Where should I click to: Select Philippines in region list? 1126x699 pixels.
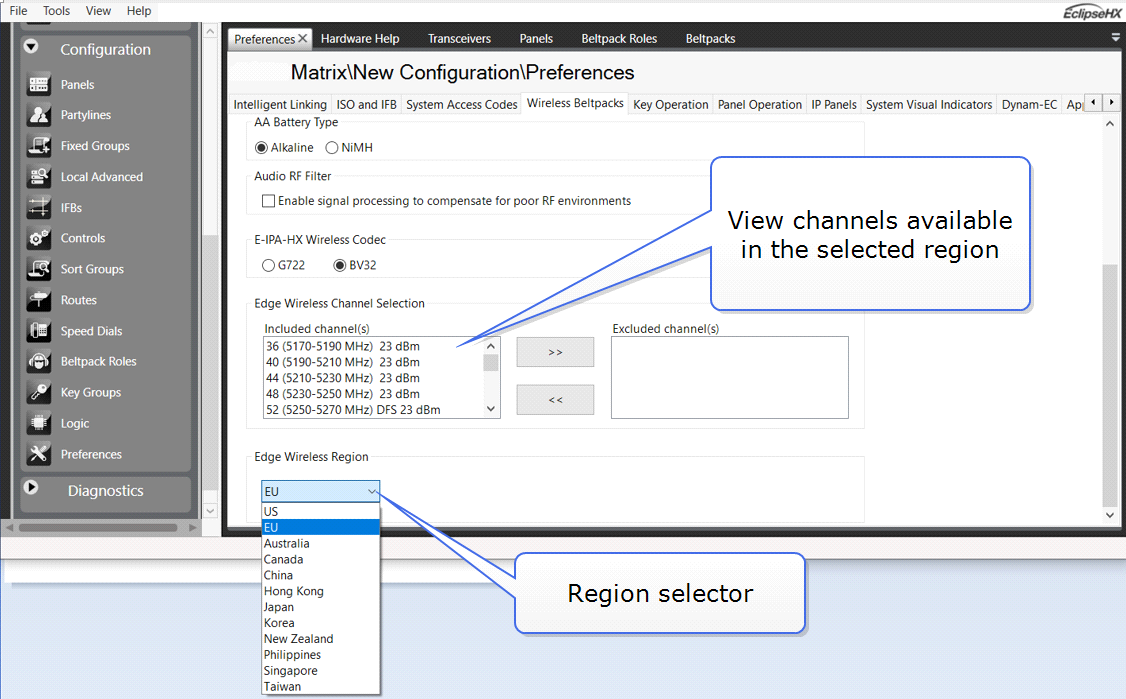click(x=320, y=655)
